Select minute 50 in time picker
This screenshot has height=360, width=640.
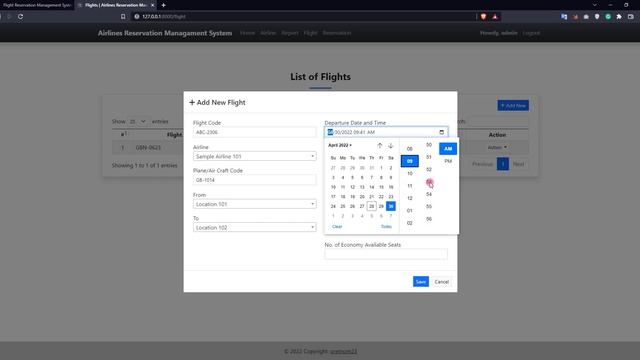[429, 145]
